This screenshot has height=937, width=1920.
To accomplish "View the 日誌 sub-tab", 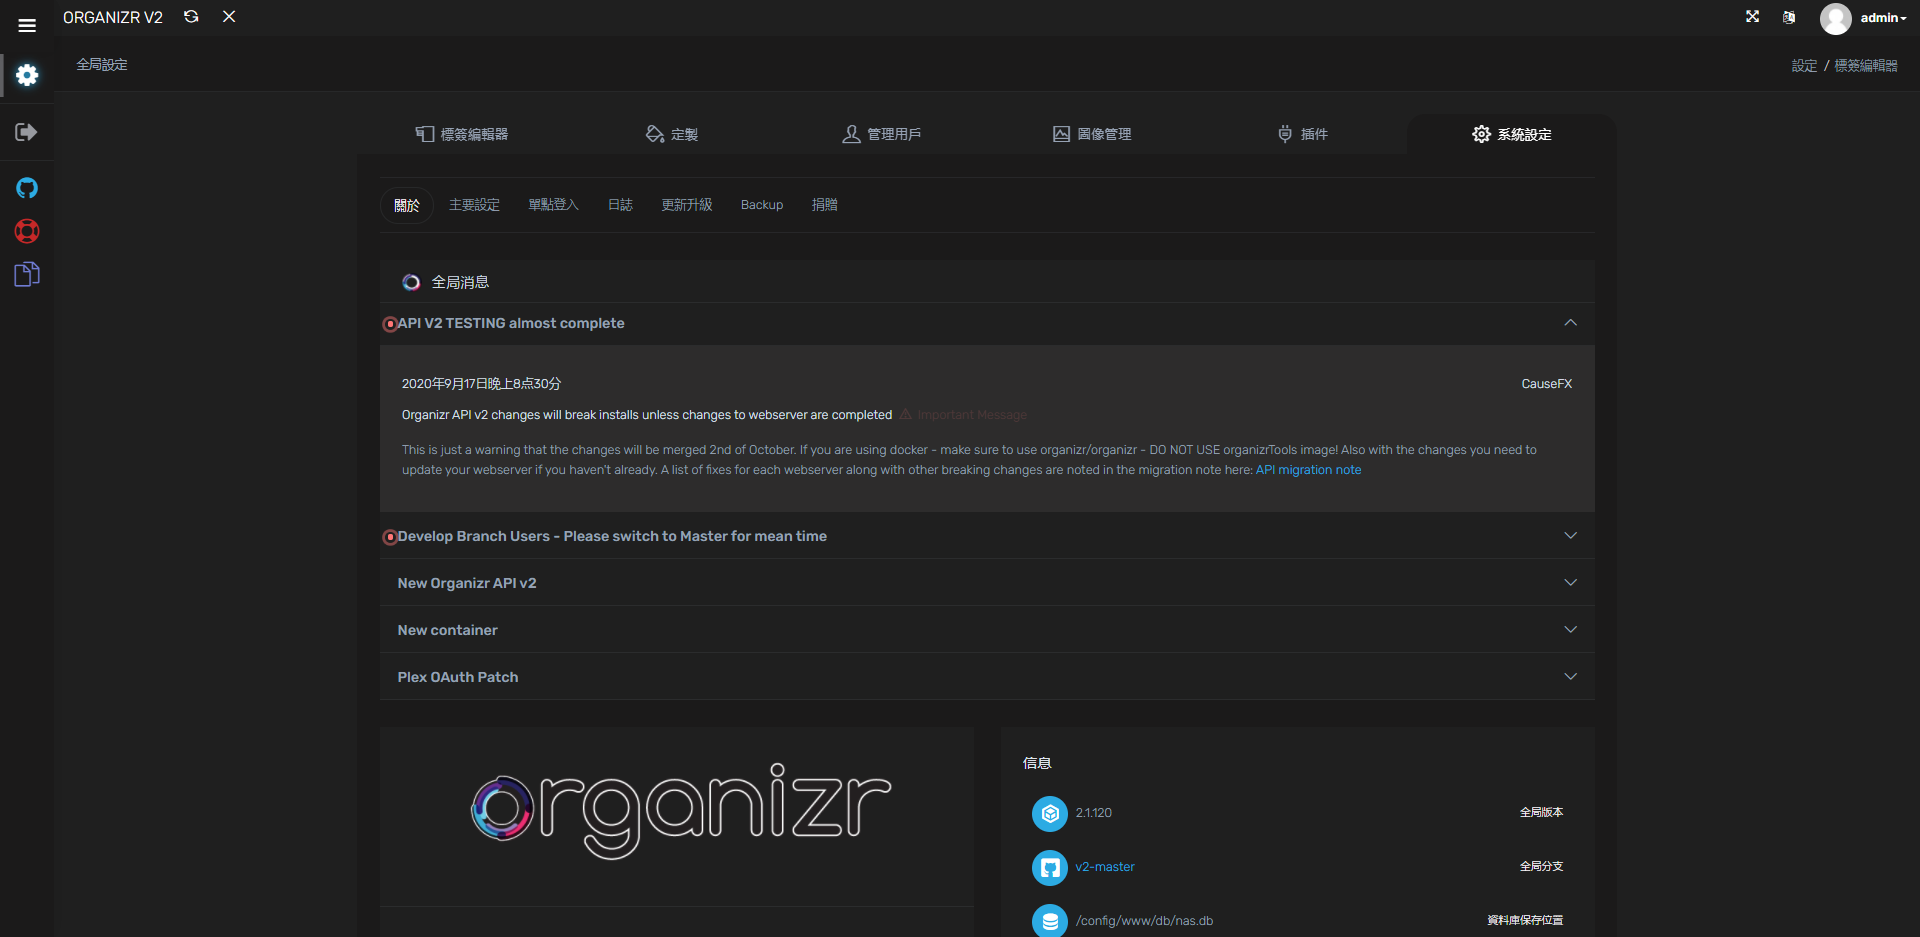I will 620,205.
